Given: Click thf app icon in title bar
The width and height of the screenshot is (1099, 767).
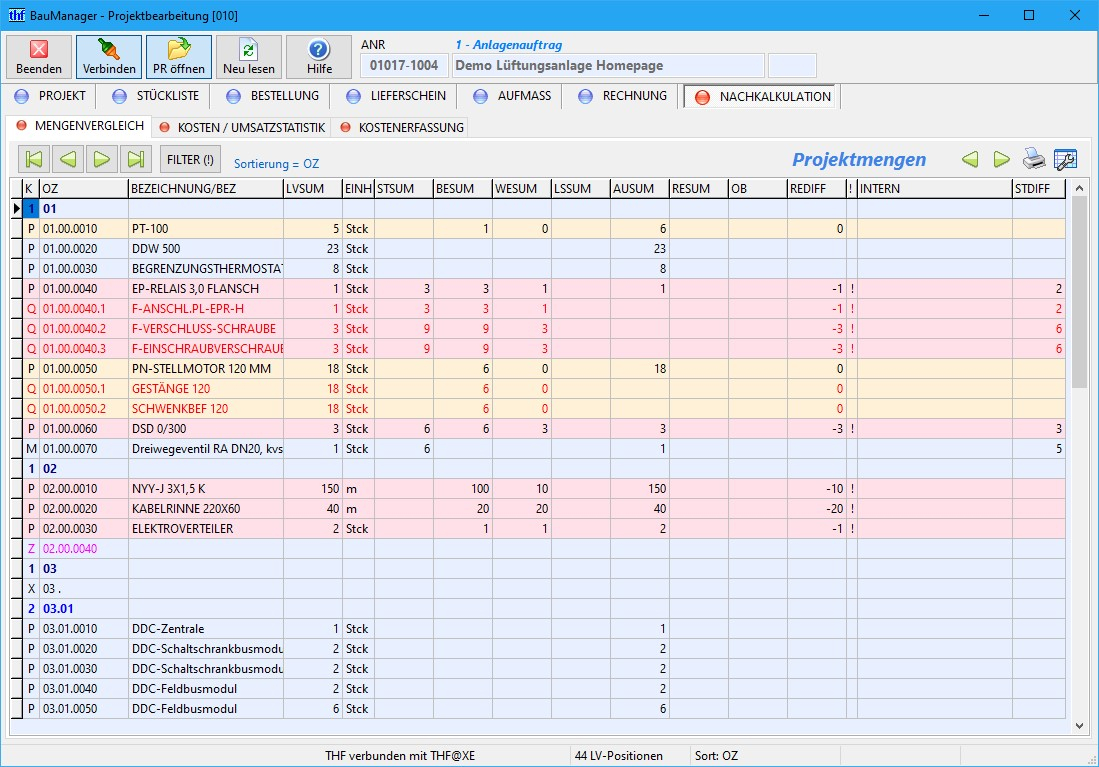Looking at the screenshot, I should click(16, 15).
